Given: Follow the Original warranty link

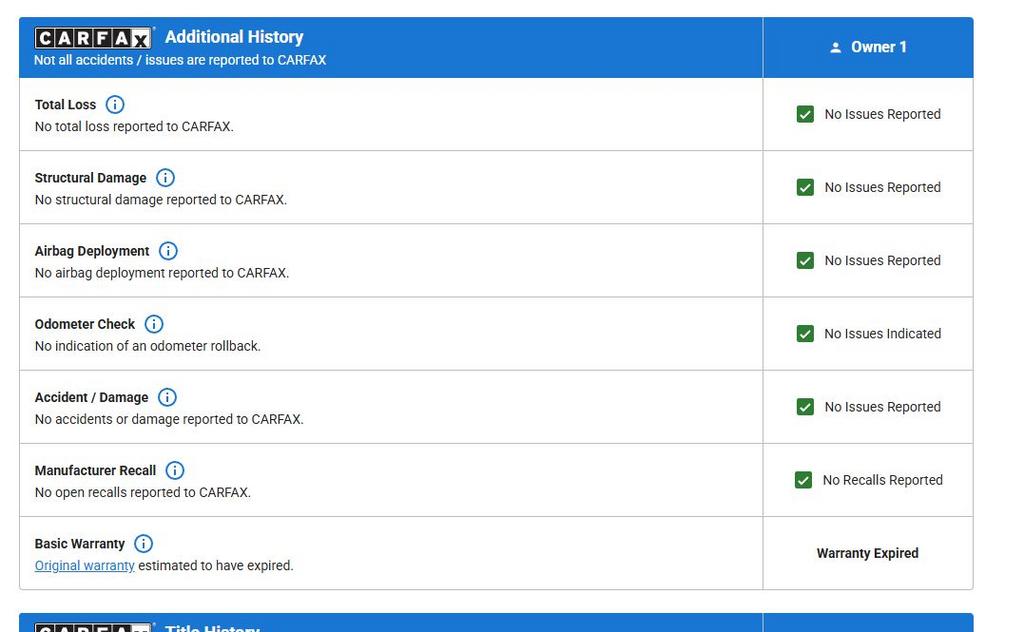Looking at the screenshot, I should [84, 565].
